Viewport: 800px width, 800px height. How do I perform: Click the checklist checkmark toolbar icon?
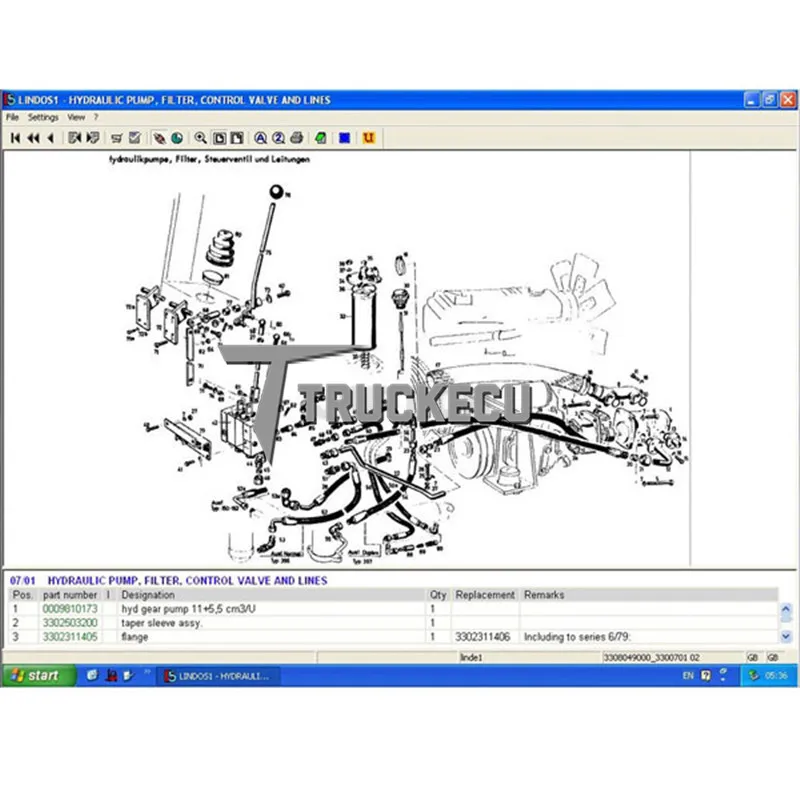click(x=135, y=138)
